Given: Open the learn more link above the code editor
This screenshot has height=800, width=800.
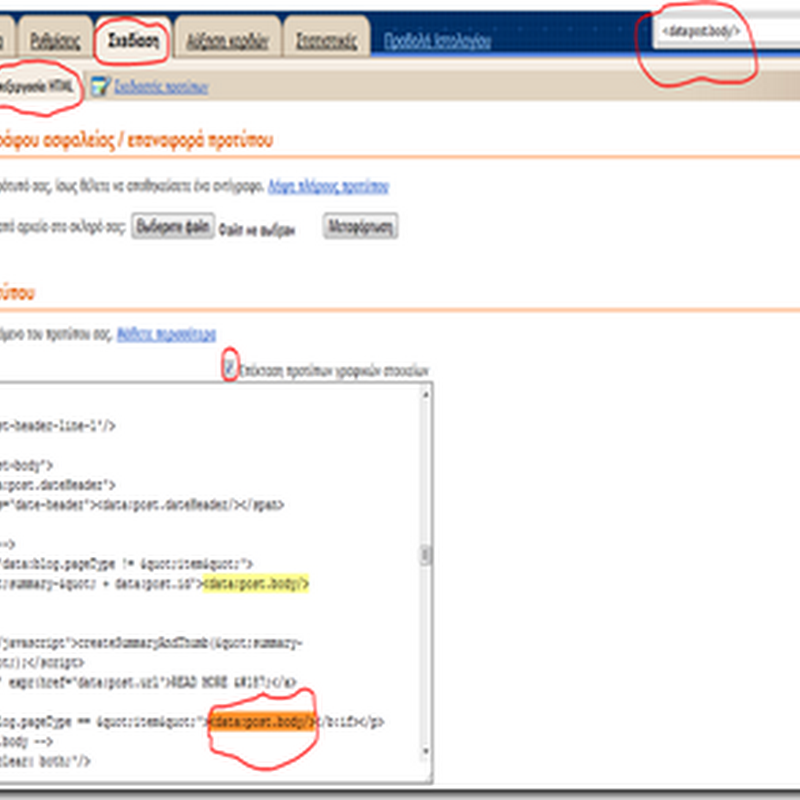Looking at the screenshot, I should tap(166, 334).
